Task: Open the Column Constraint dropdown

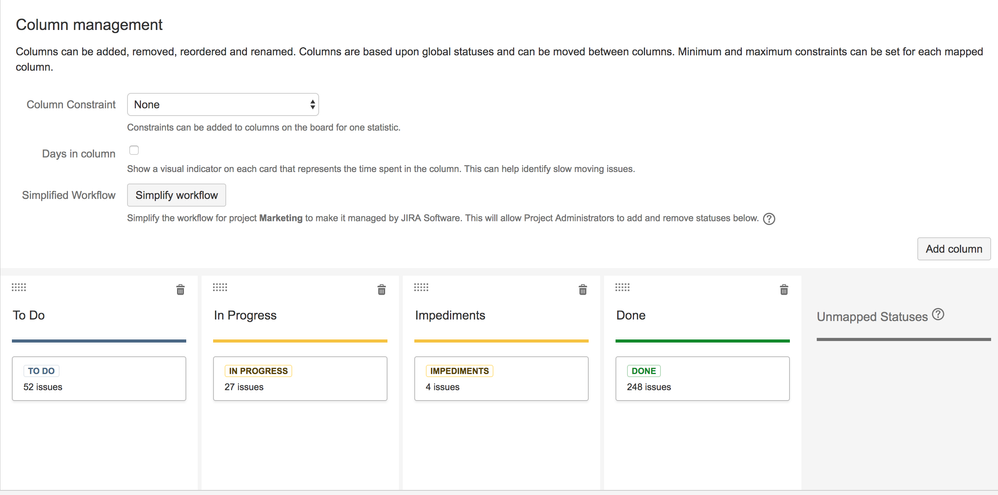Action: click(223, 104)
